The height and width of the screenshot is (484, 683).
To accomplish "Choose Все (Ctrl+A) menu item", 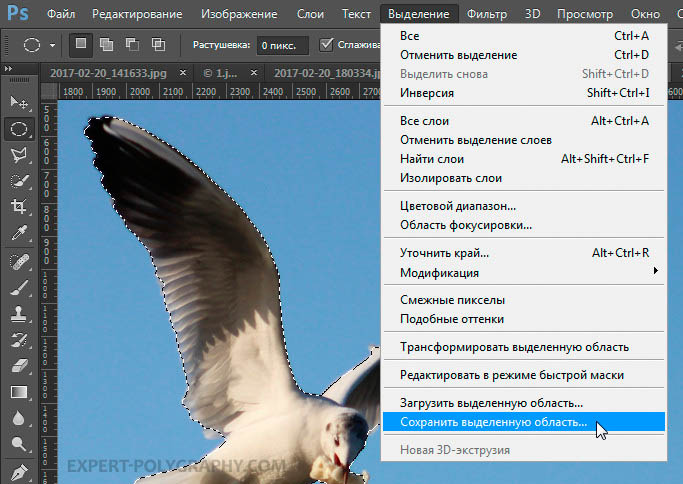I will point(524,36).
